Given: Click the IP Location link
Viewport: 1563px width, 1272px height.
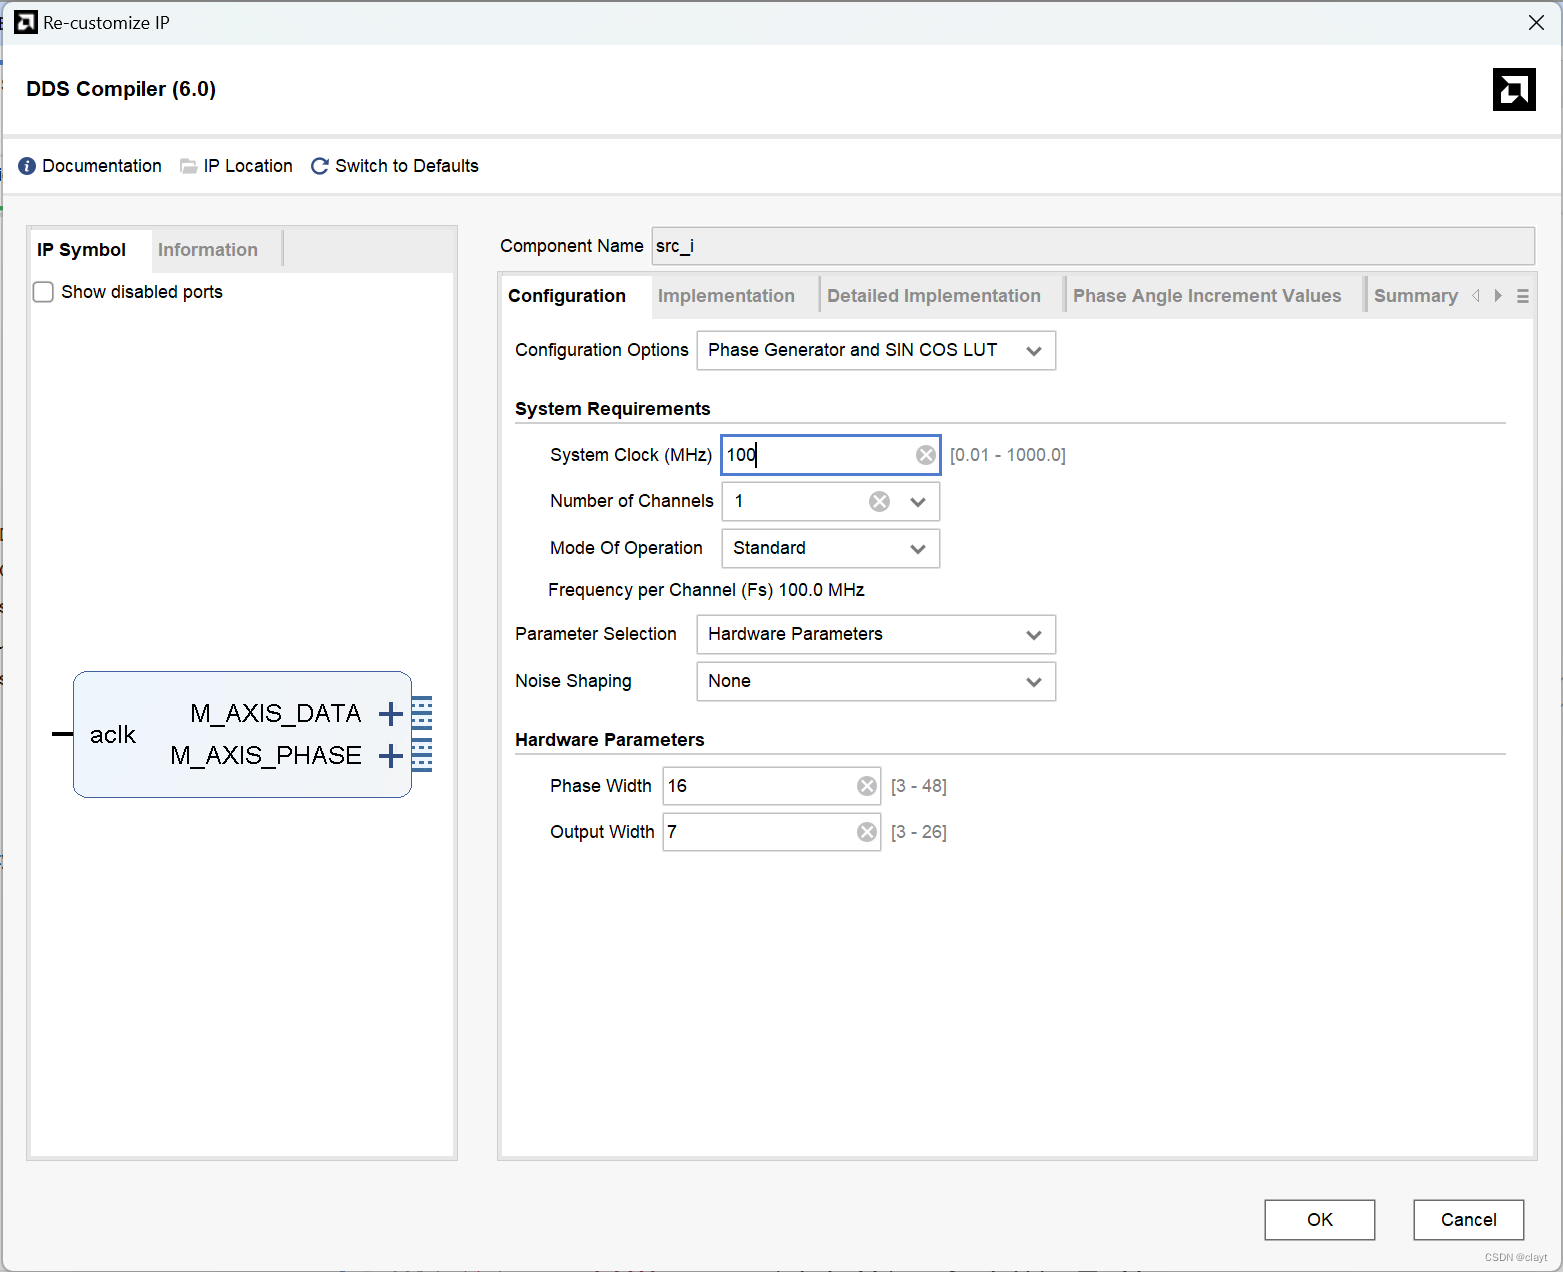Looking at the screenshot, I should (248, 166).
